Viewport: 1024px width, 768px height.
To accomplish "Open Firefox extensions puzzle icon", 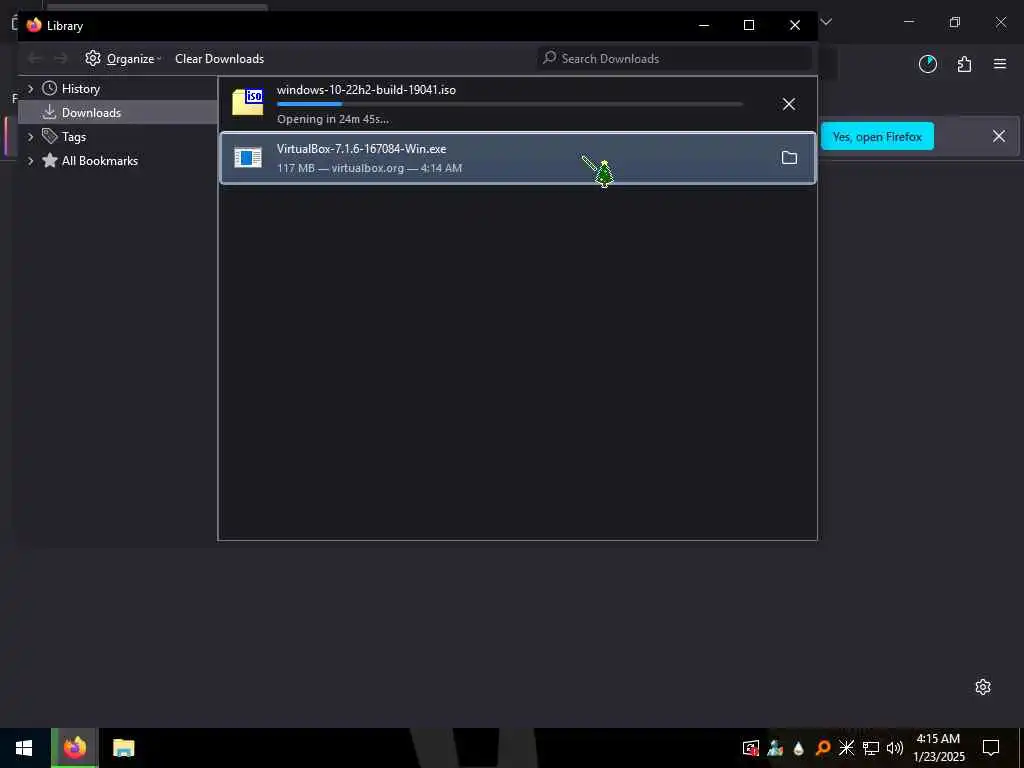I will pos(964,64).
